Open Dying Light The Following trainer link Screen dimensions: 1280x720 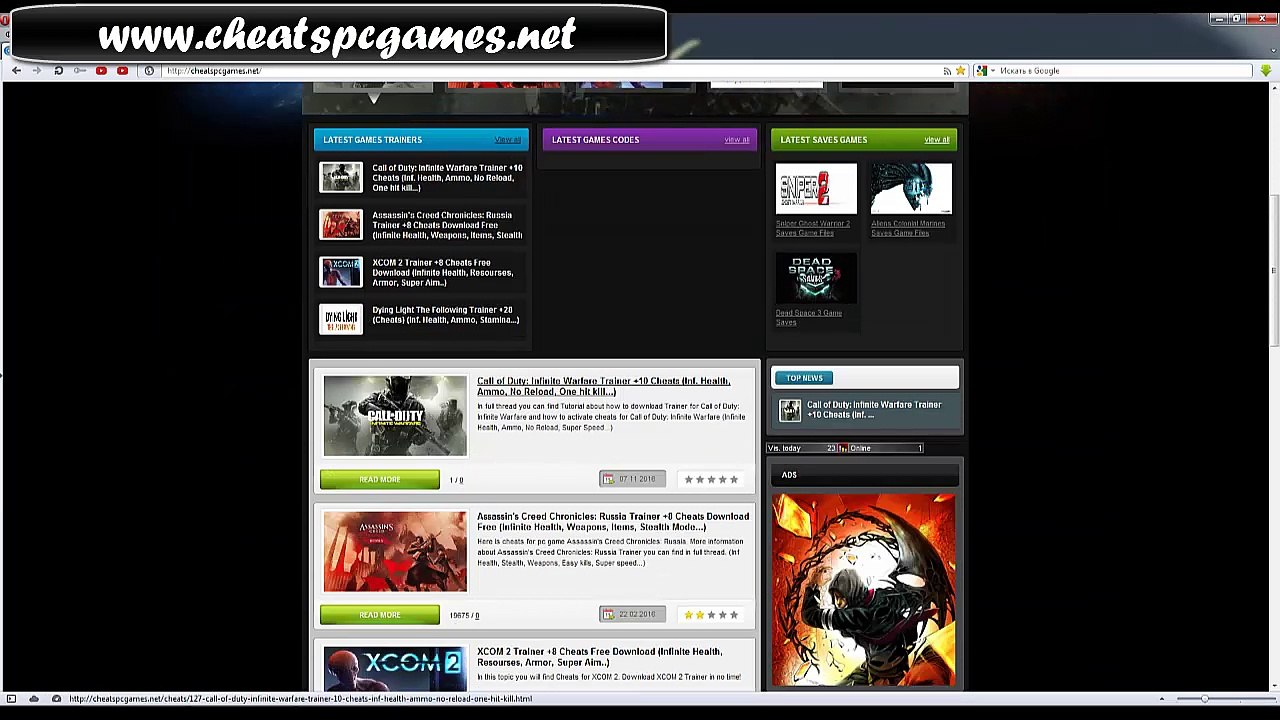445,315
